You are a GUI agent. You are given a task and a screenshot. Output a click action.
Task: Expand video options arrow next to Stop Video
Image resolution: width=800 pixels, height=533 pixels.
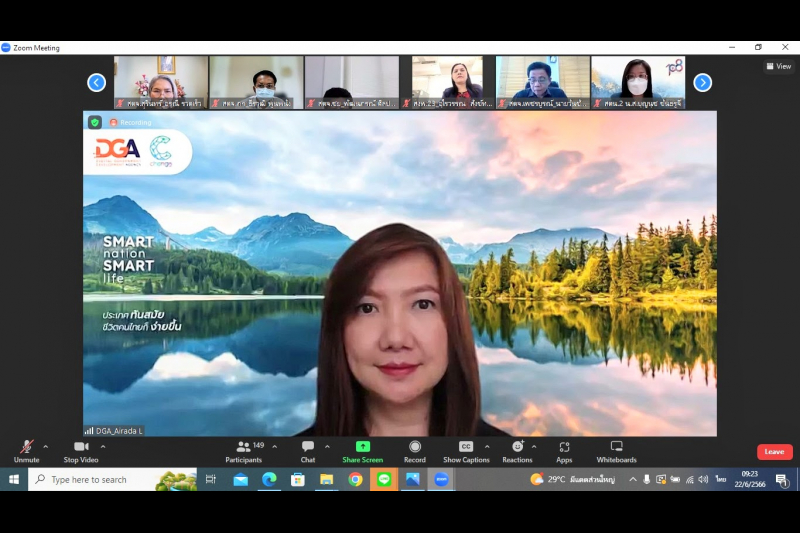[x=103, y=446]
